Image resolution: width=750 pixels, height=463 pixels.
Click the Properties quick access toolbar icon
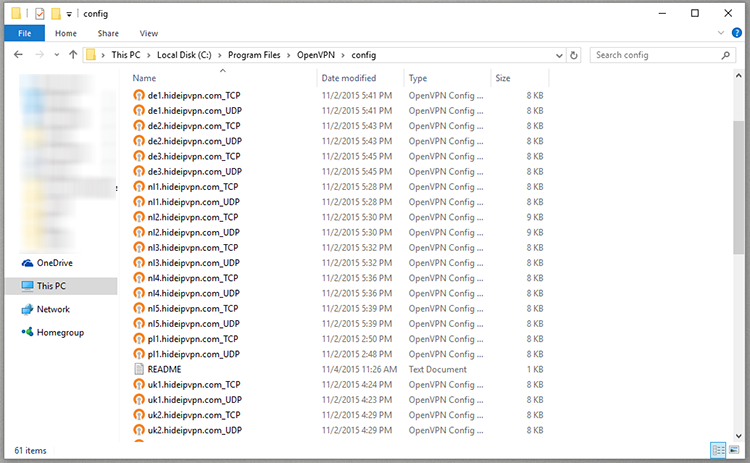coord(40,14)
